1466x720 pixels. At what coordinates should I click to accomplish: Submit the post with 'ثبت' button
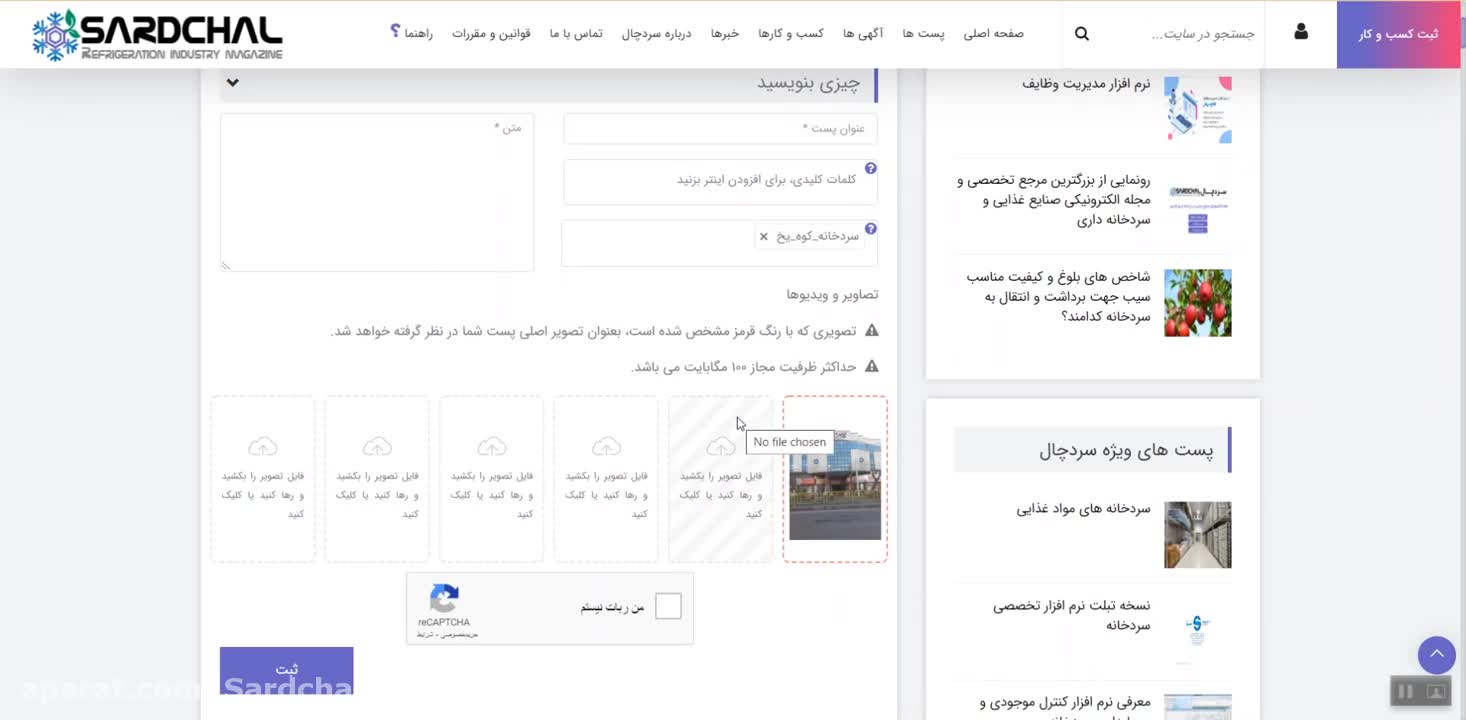[x=286, y=669]
